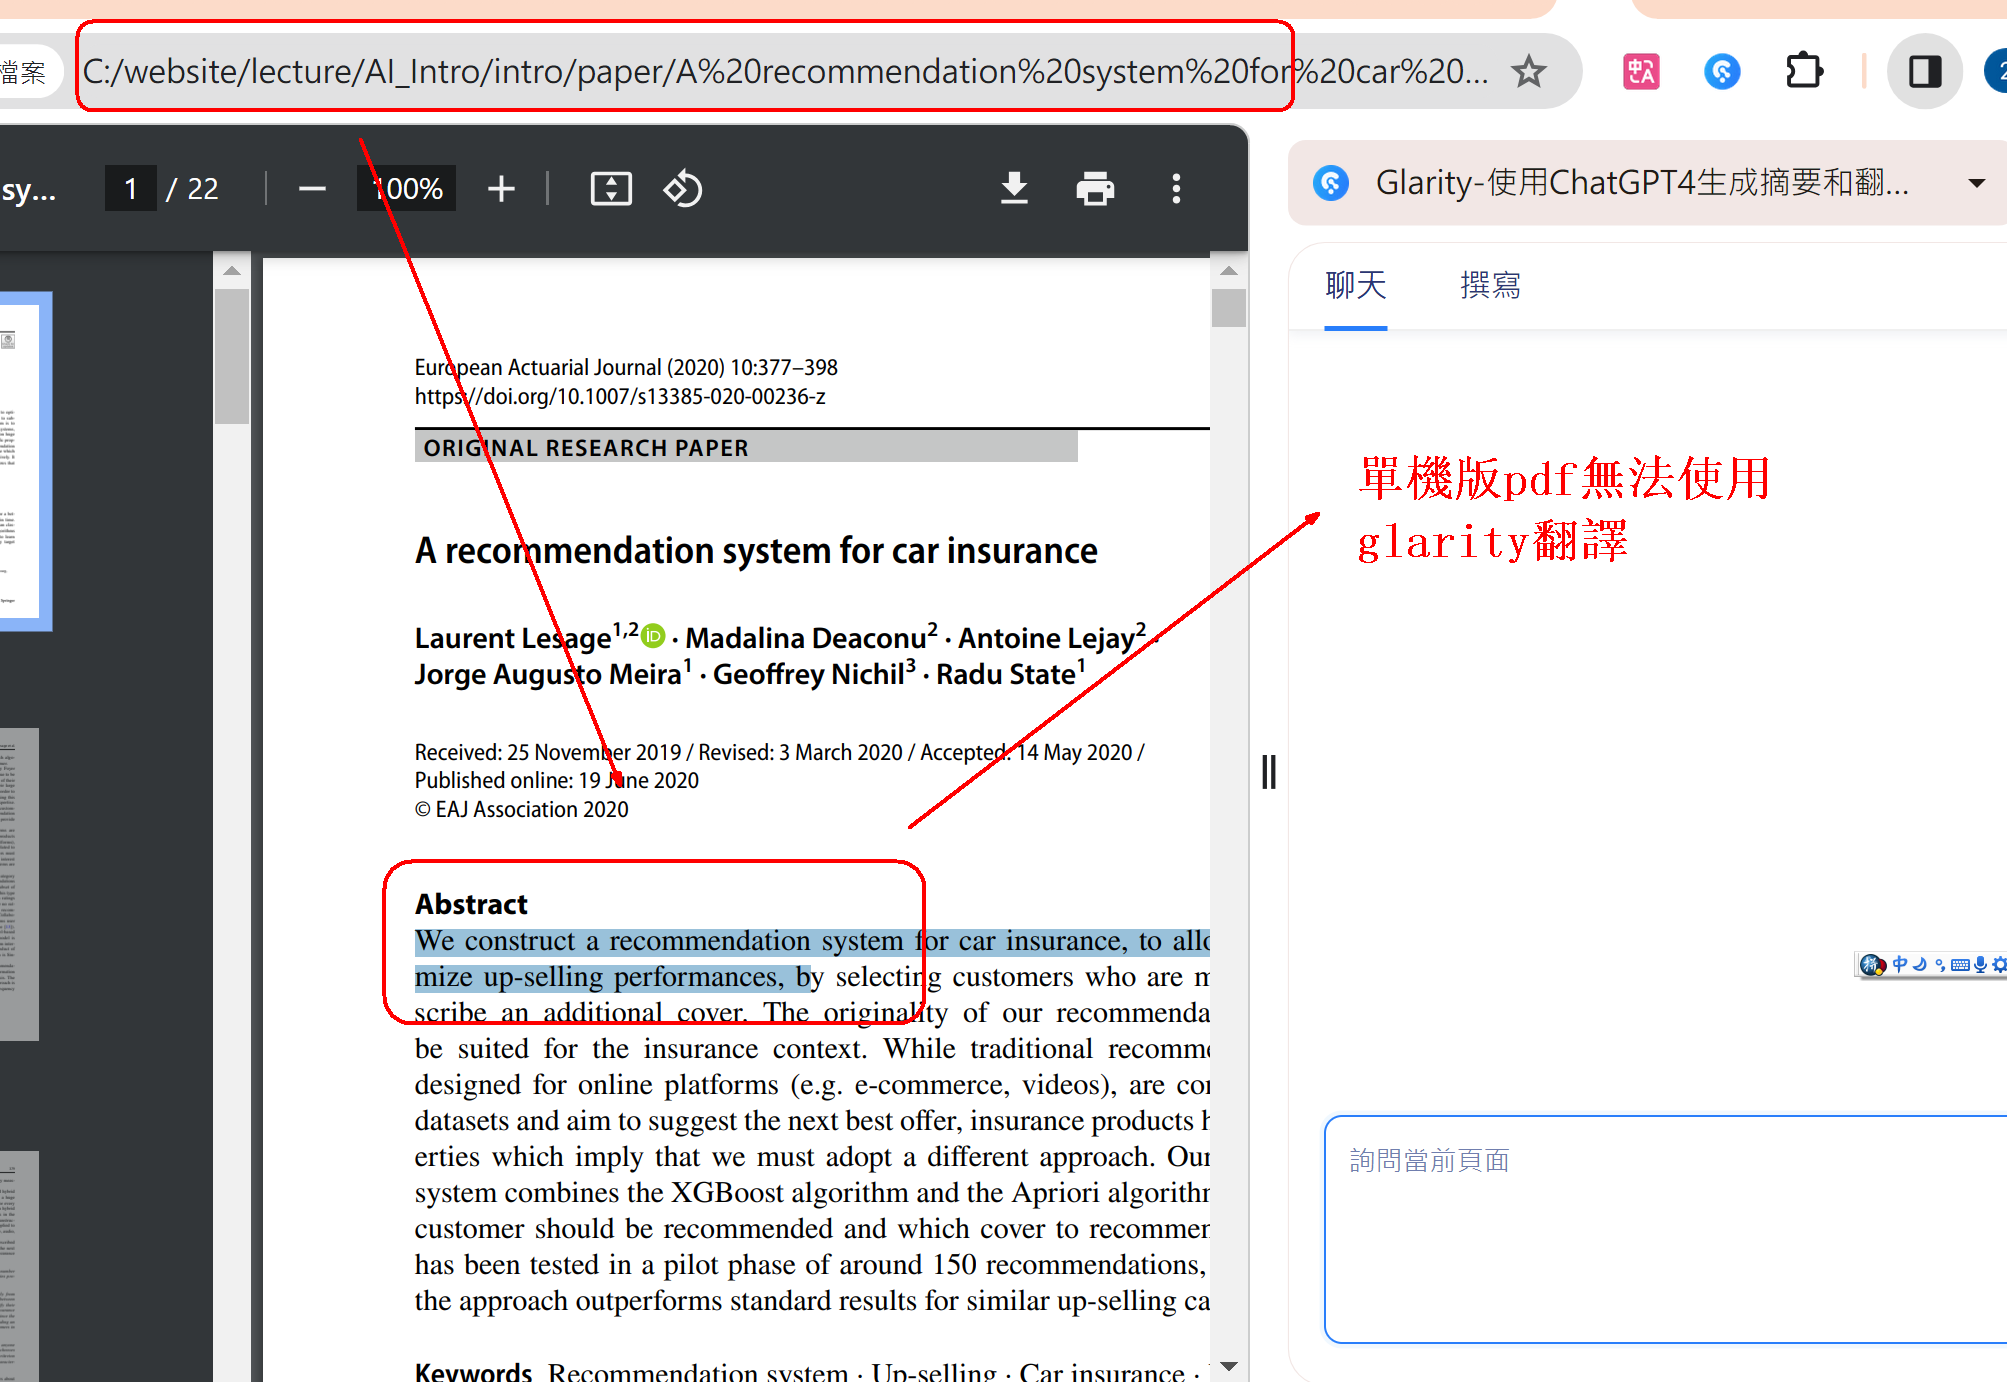Viewport: 2007px width, 1382px height.
Task: Click the side panel resize handle
Action: point(1269,772)
